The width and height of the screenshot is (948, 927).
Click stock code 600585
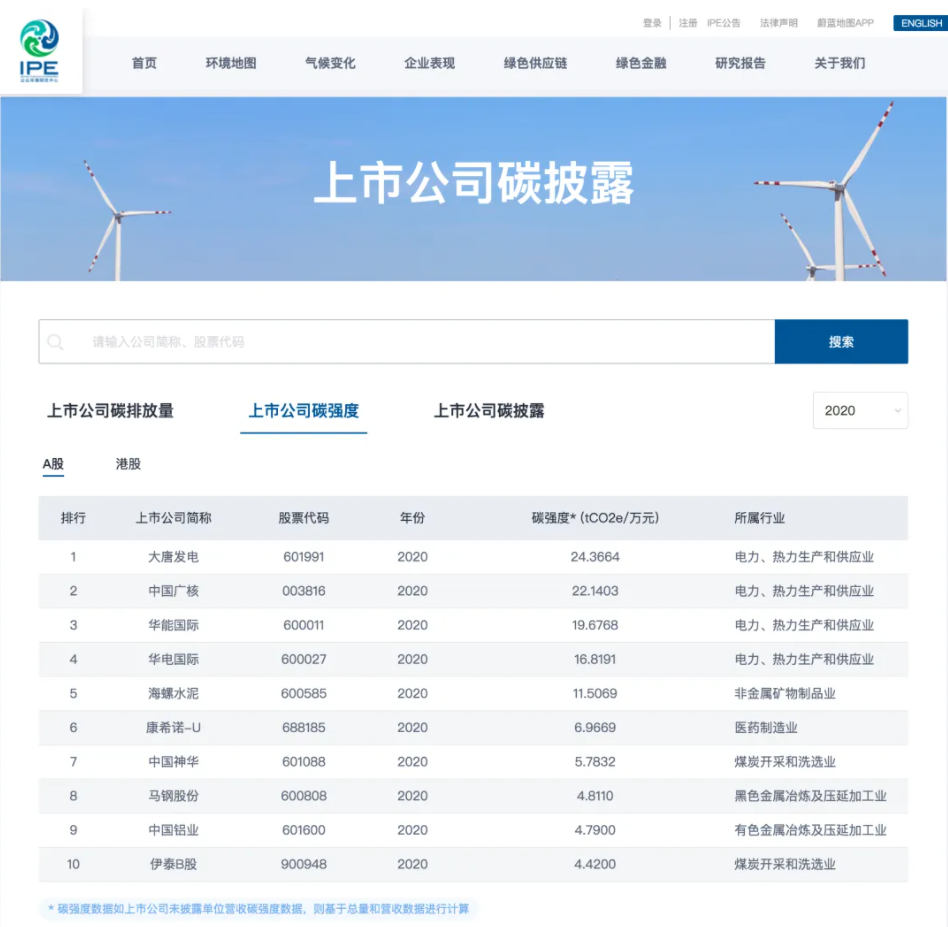(x=304, y=694)
